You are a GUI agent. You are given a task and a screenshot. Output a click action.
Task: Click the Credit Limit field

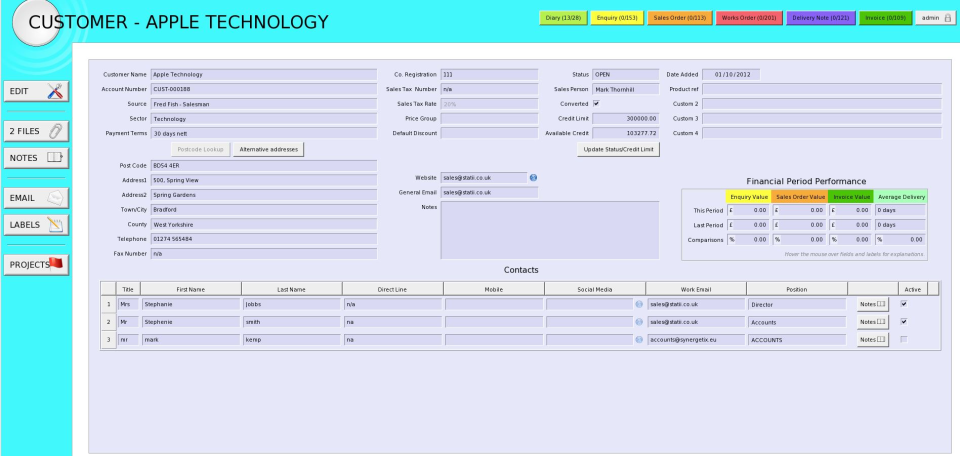(626, 119)
